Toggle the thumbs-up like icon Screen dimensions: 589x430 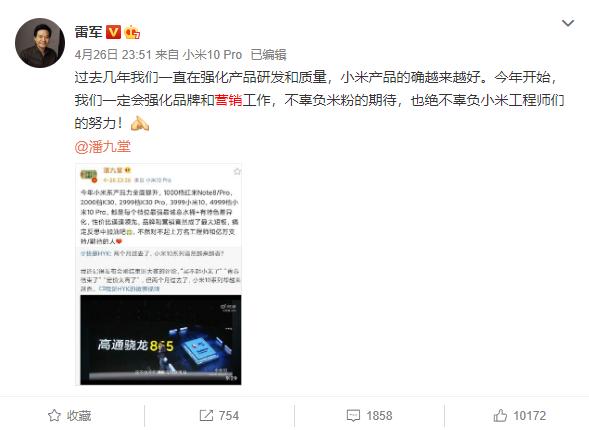pyautogui.click(x=500, y=415)
